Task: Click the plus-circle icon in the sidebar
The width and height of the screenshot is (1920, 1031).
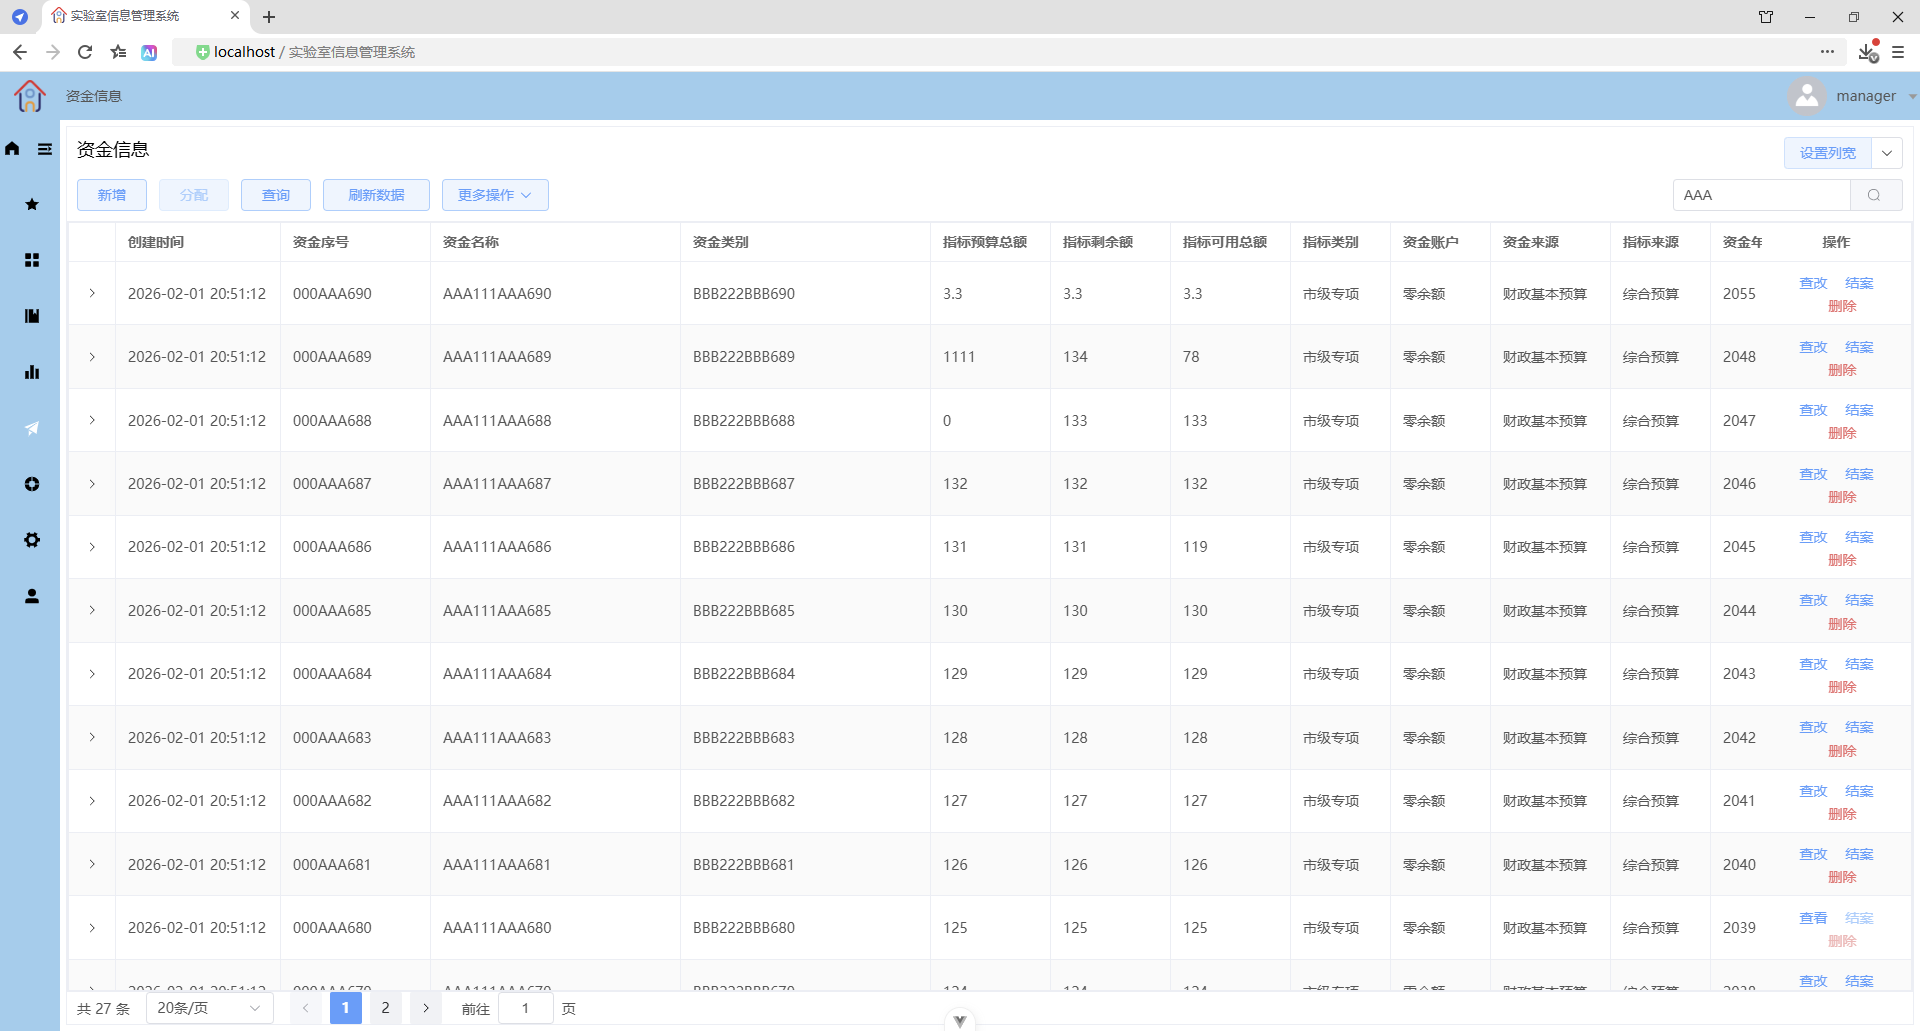Action: [32, 484]
